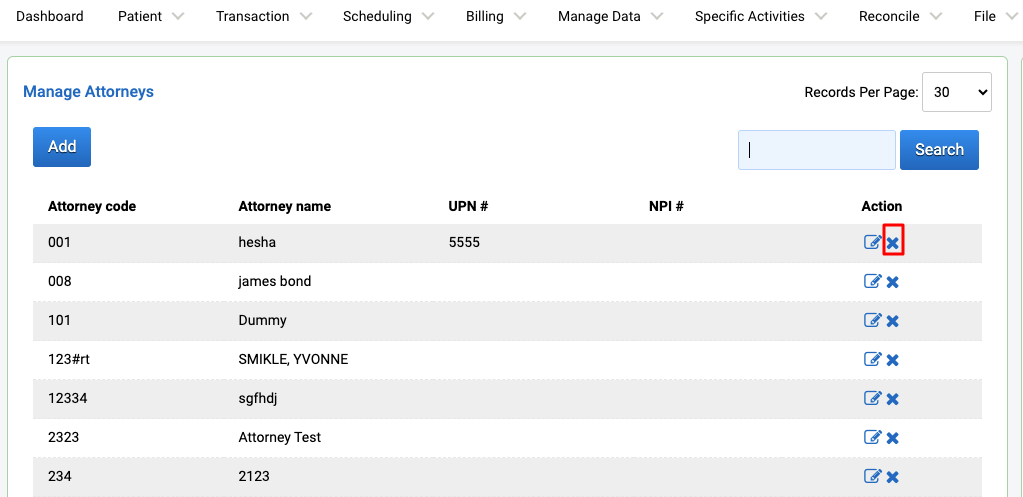Delete attorney 2123 with code 234
The height and width of the screenshot is (497, 1023).
click(893, 477)
